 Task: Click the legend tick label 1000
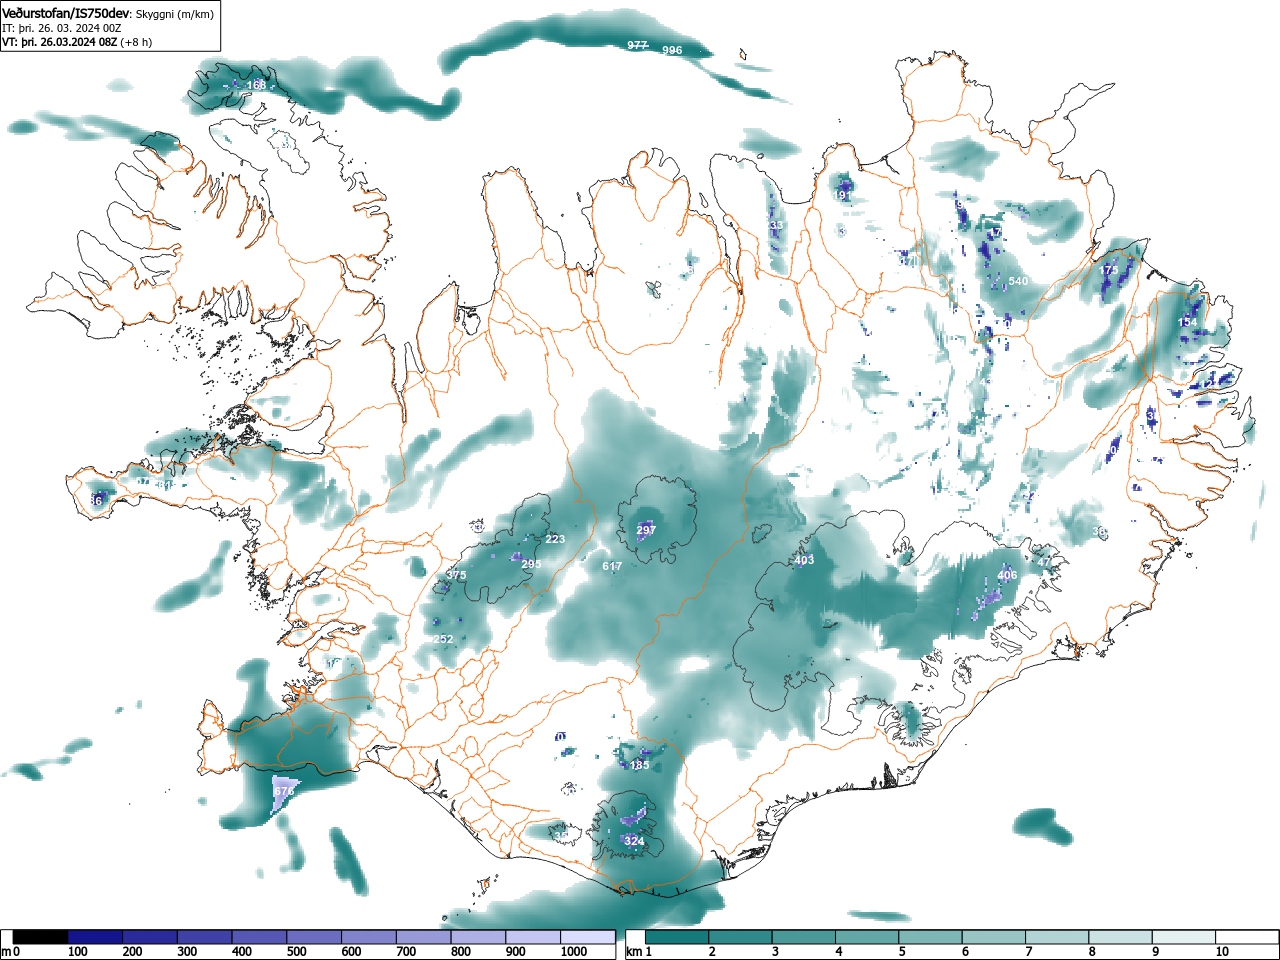pos(574,952)
